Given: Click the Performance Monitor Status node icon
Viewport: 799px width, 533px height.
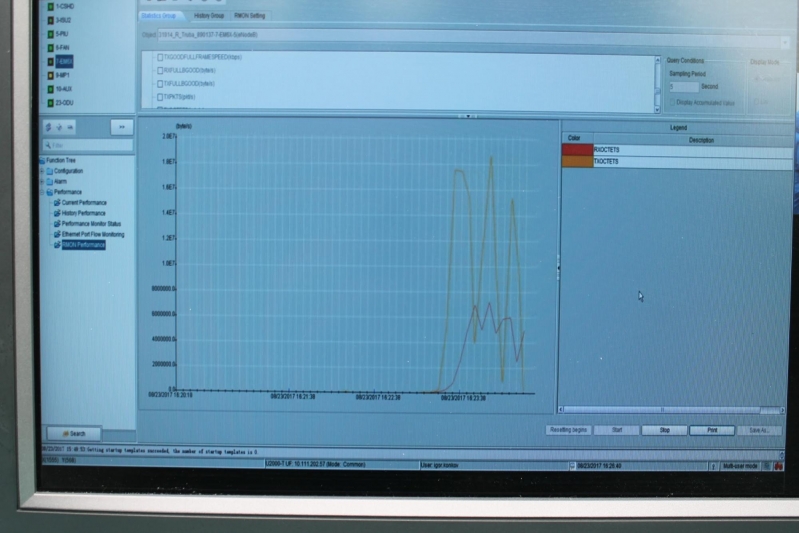Looking at the screenshot, I should point(57,224).
